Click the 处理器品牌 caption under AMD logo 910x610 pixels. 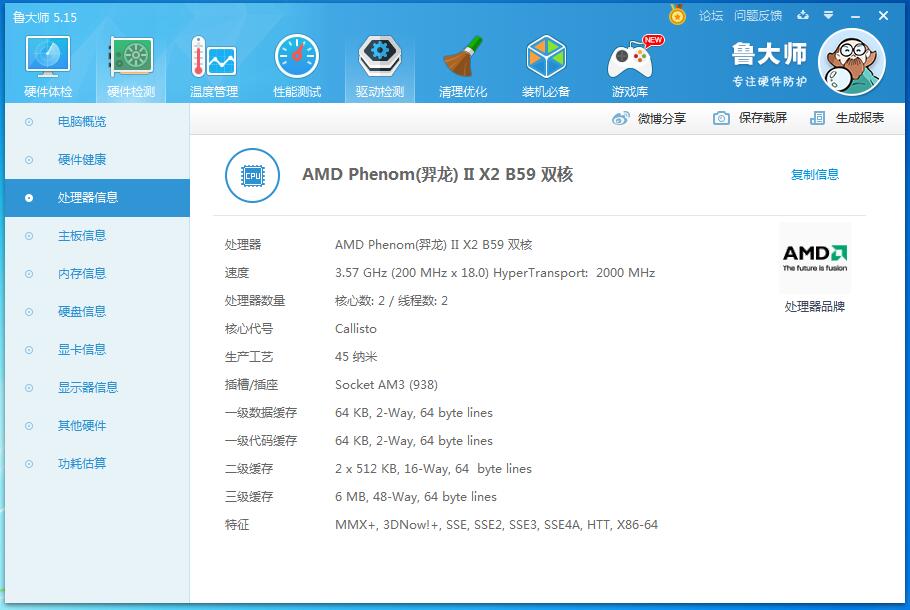815,306
